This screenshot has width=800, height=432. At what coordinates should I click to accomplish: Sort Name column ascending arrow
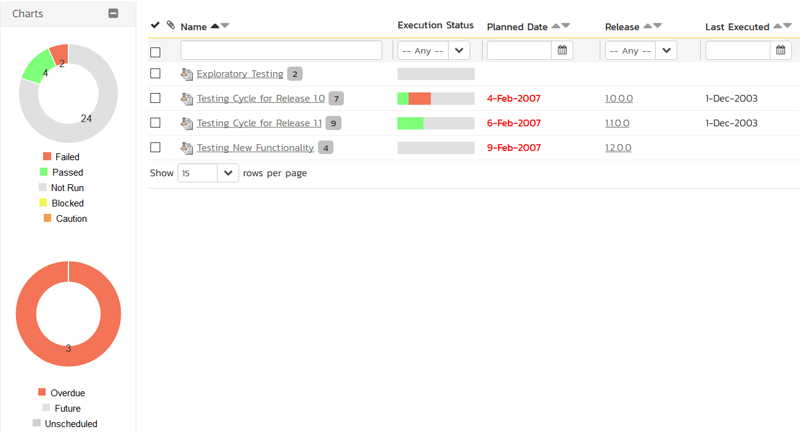[x=214, y=26]
